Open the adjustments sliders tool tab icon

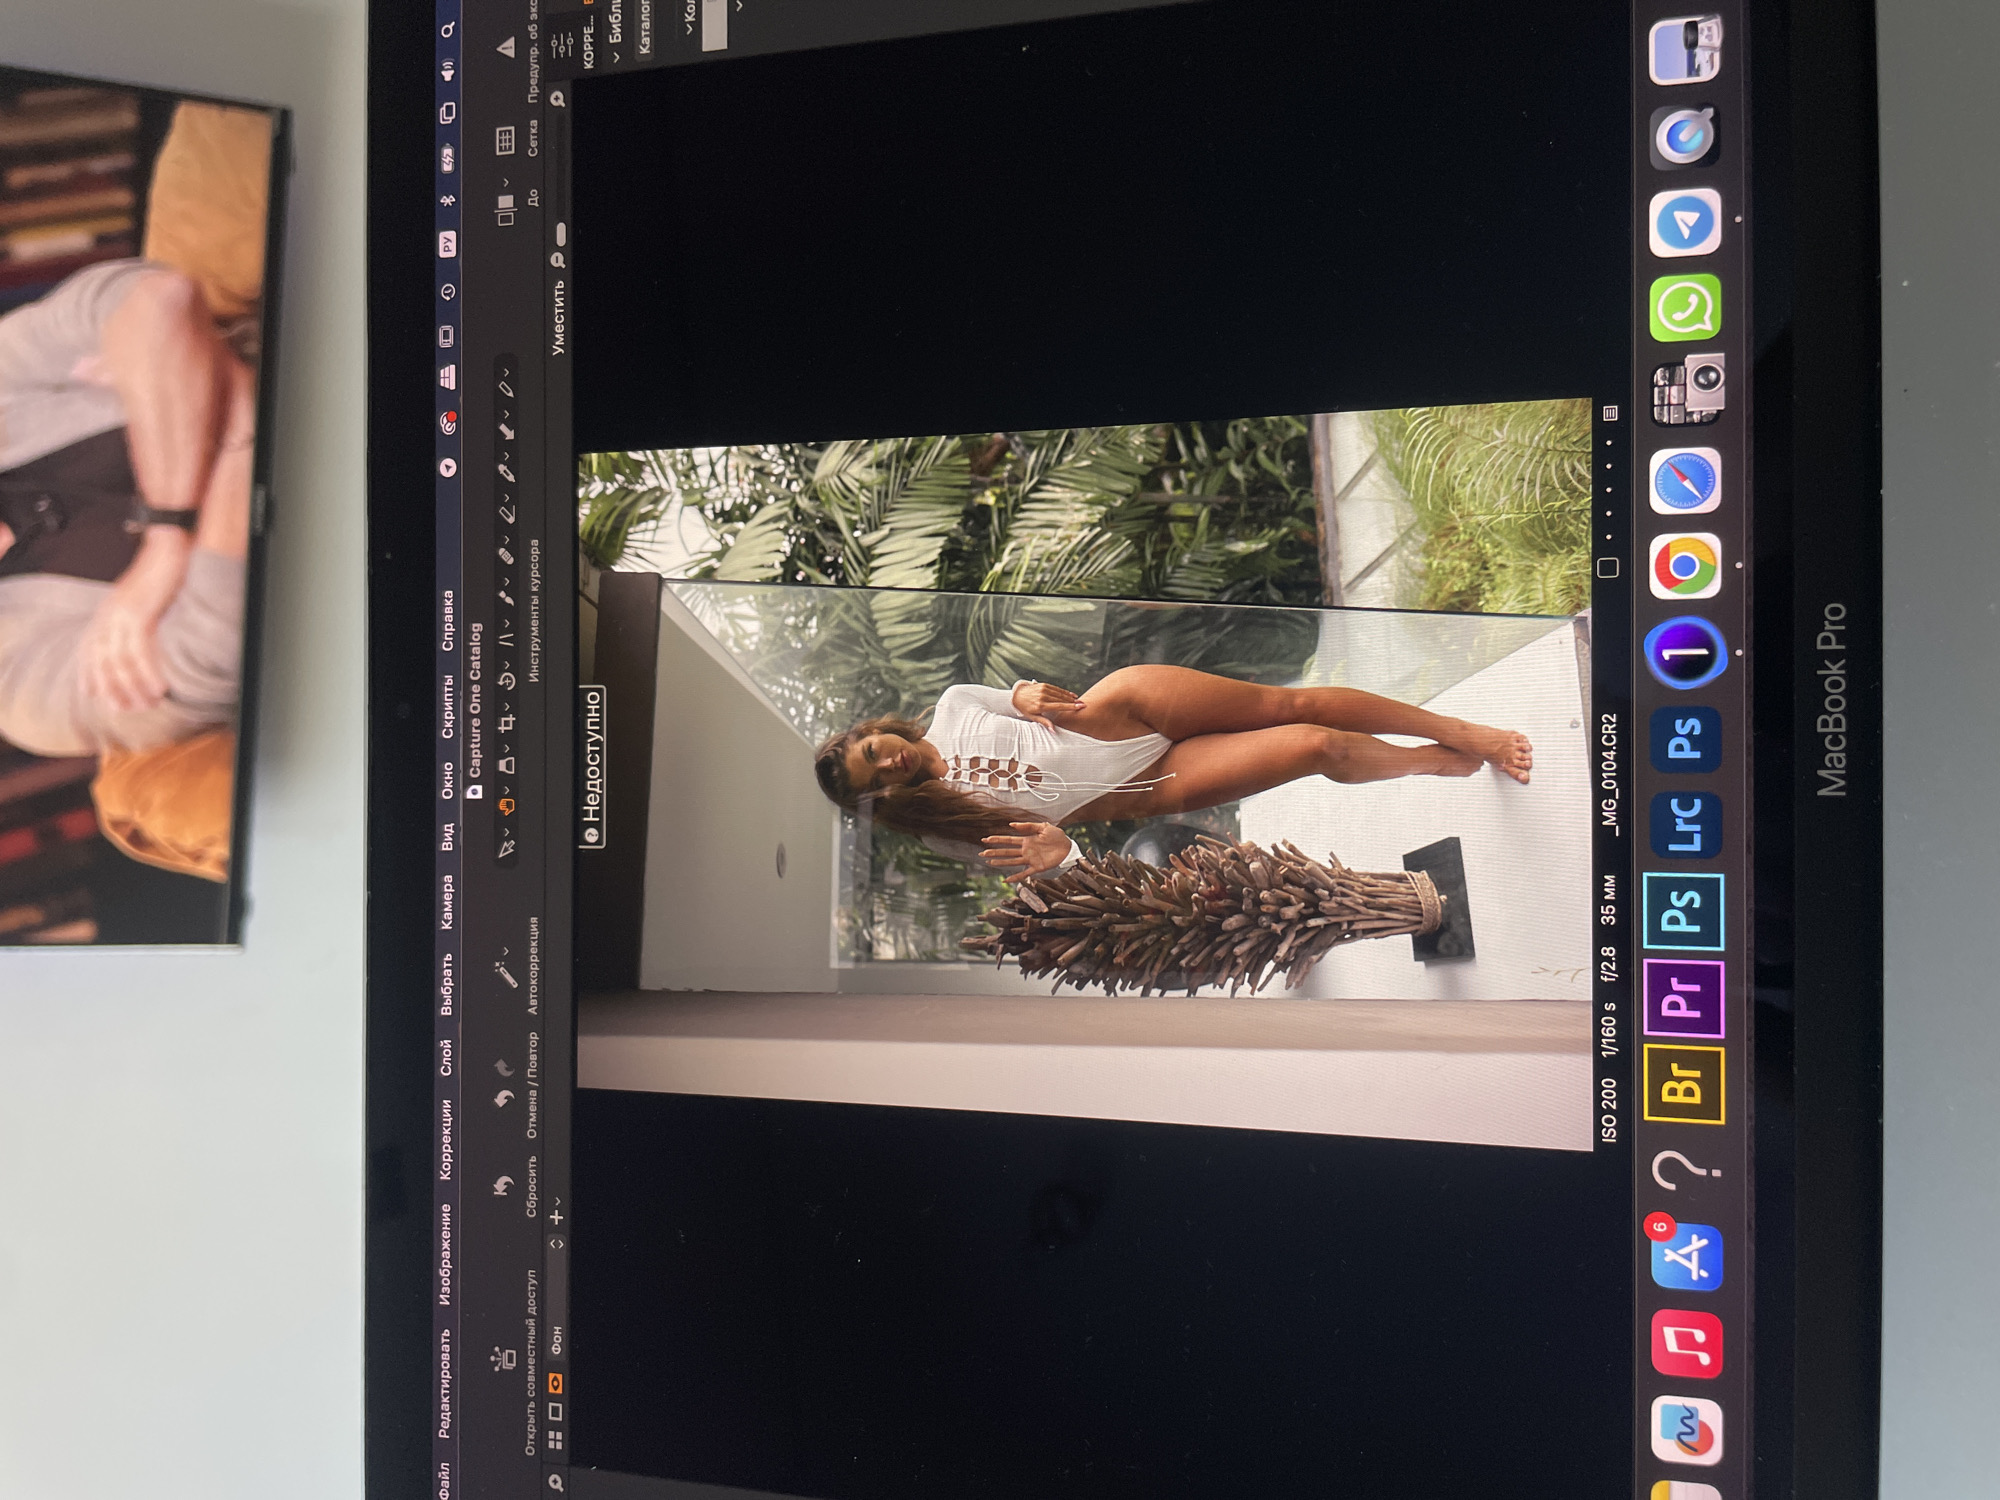tap(563, 45)
